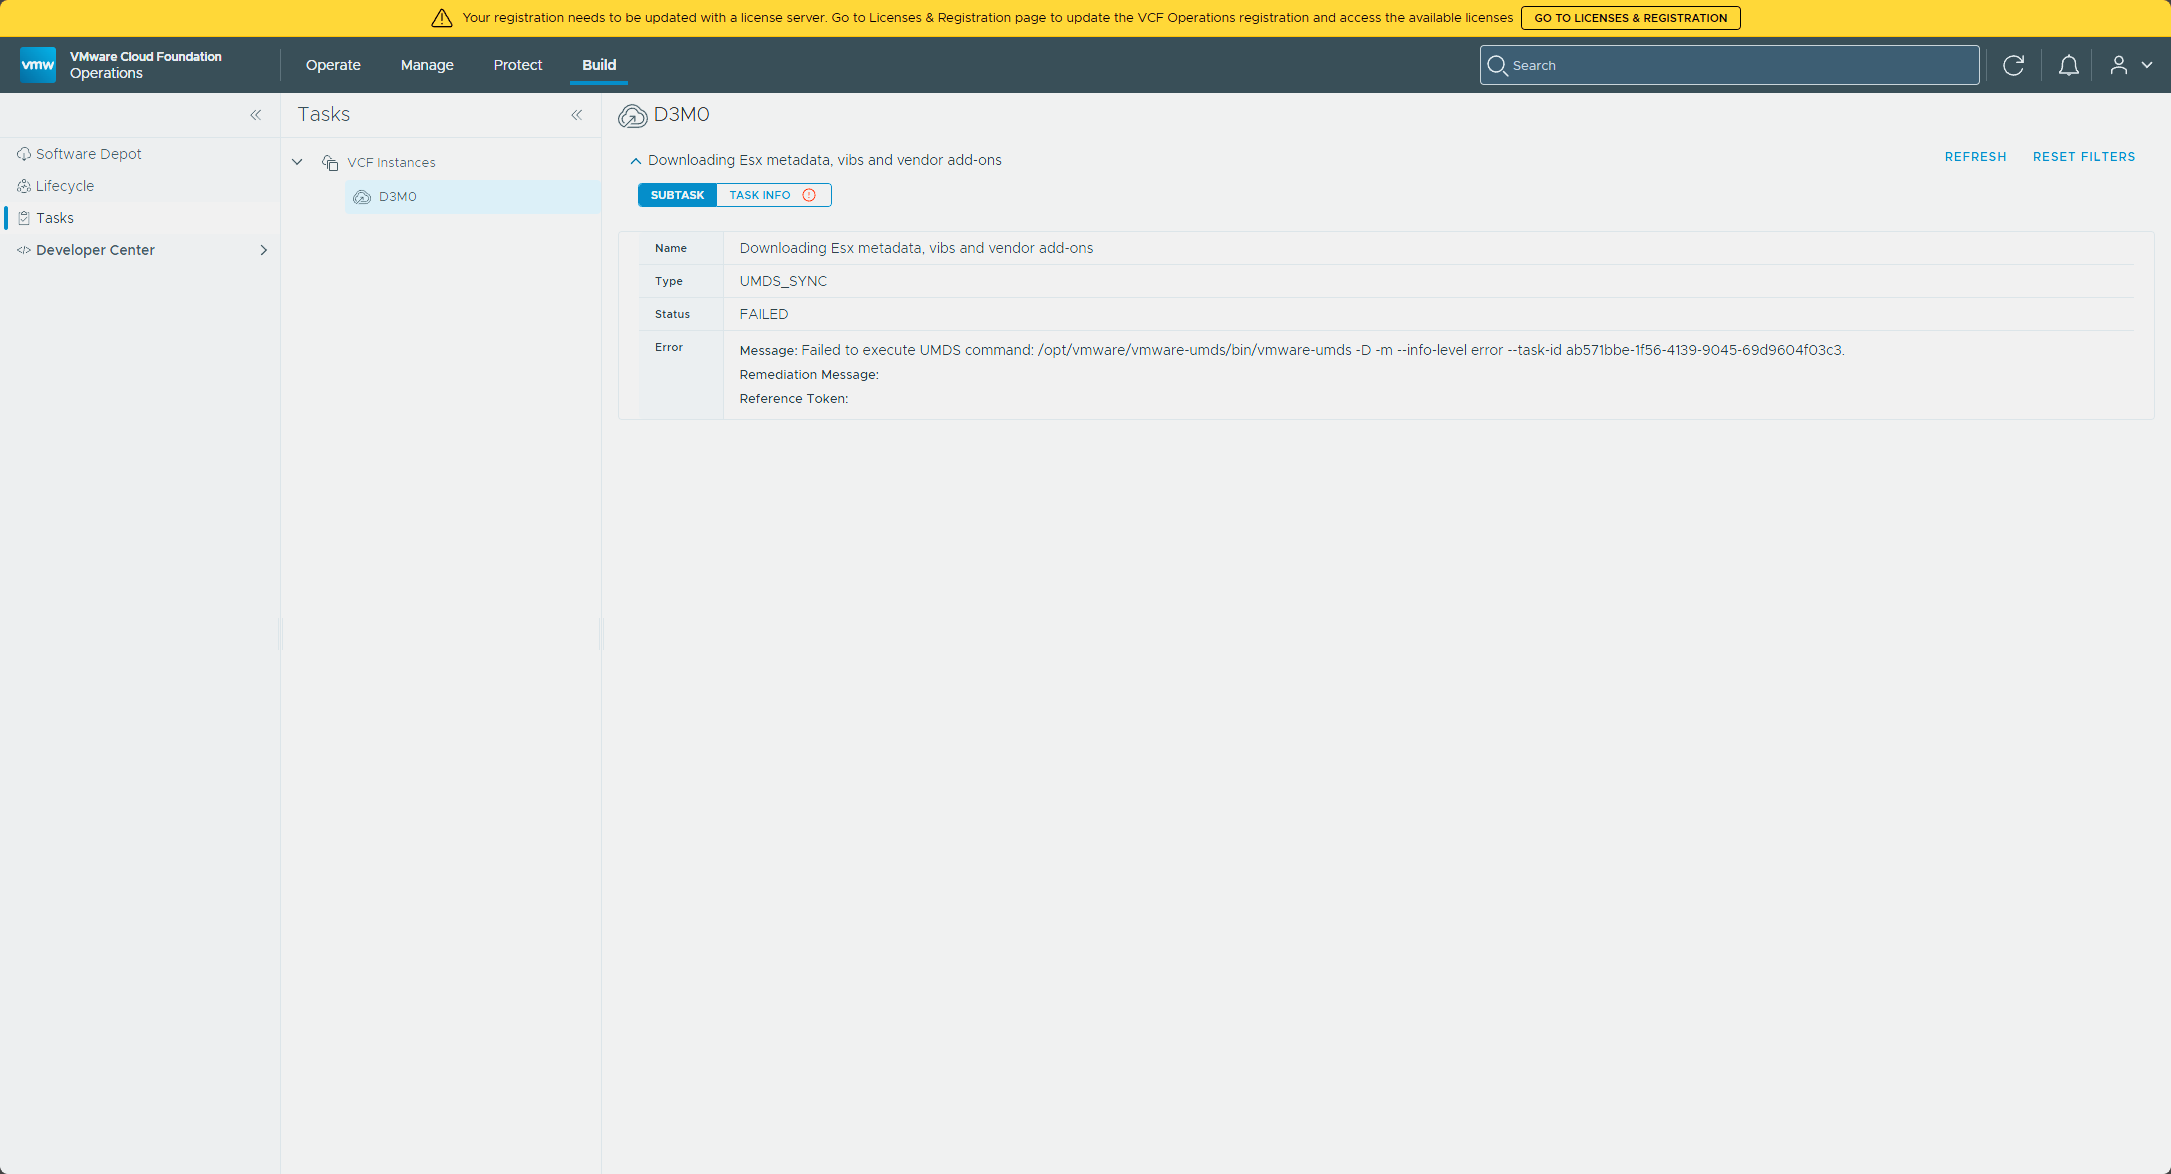The height and width of the screenshot is (1174, 2171).
Task: Click the vmw logo icon
Action: pyautogui.click(x=38, y=65)
